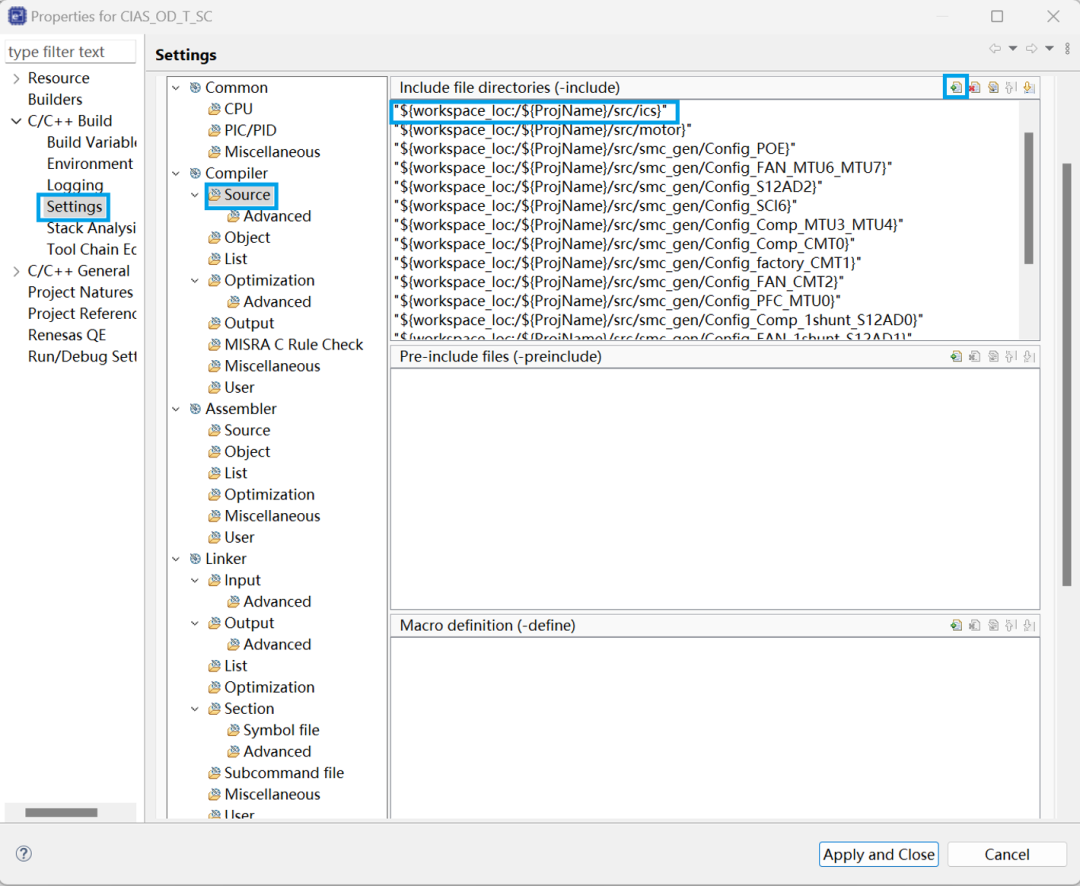Open the three-dot view menu
1080x886 pixels.
pos(1067,48)
